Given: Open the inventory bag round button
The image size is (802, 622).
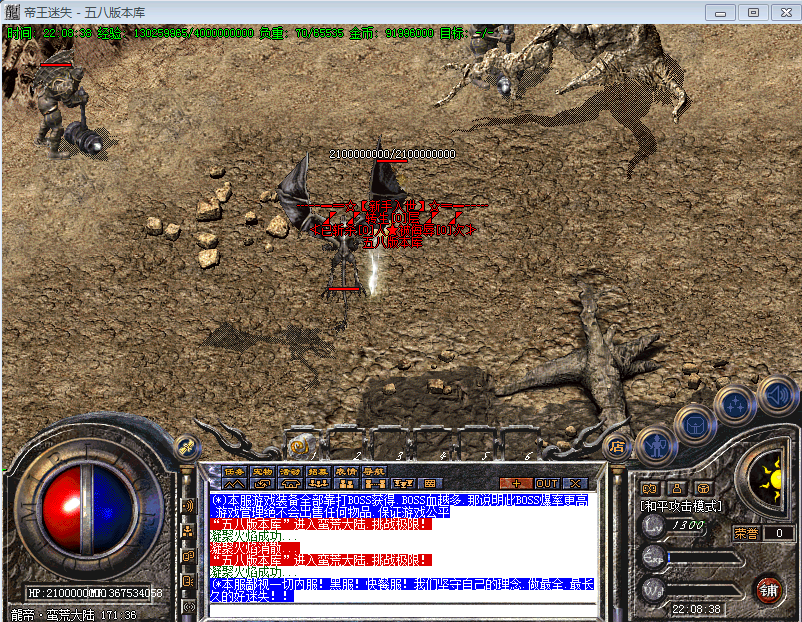Looking at the screenshot, I should (695, 425).
